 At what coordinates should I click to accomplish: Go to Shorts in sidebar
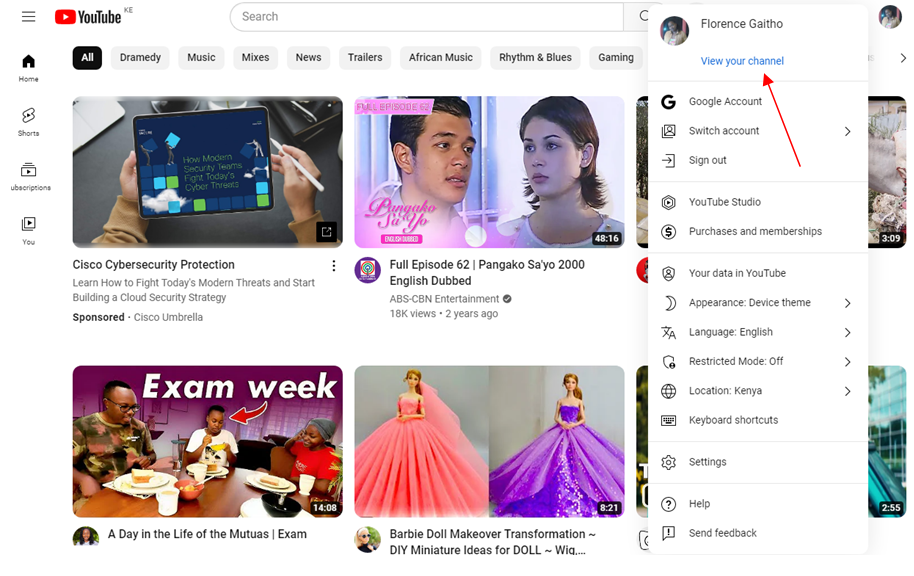[x=28, y=121]
